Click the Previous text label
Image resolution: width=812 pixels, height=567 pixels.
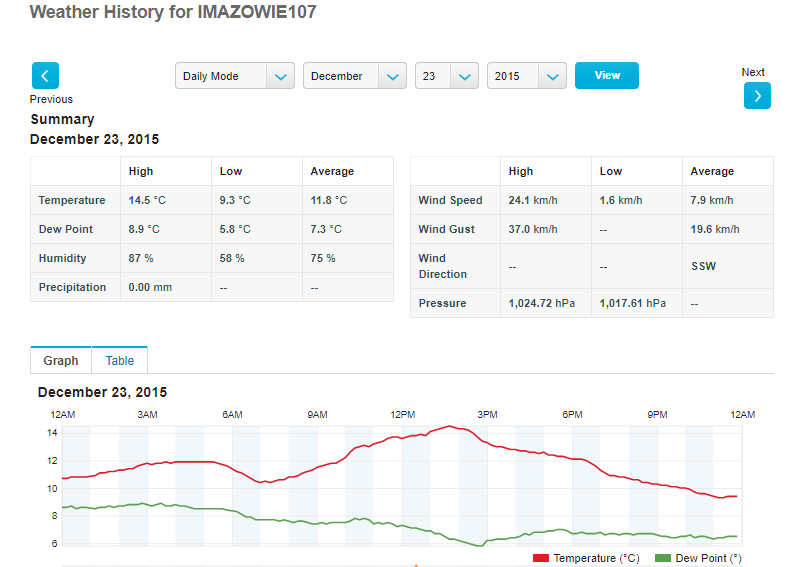click(x=51, y=99)
